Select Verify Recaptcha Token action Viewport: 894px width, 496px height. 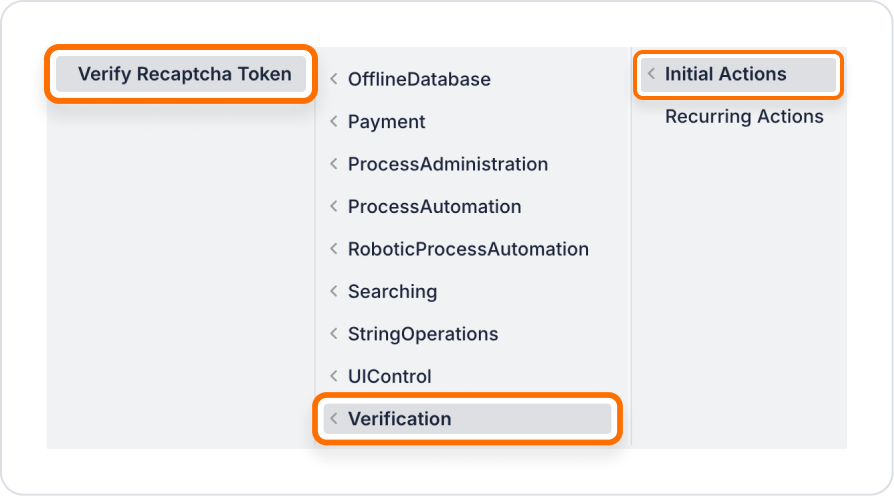pos(181,74)
